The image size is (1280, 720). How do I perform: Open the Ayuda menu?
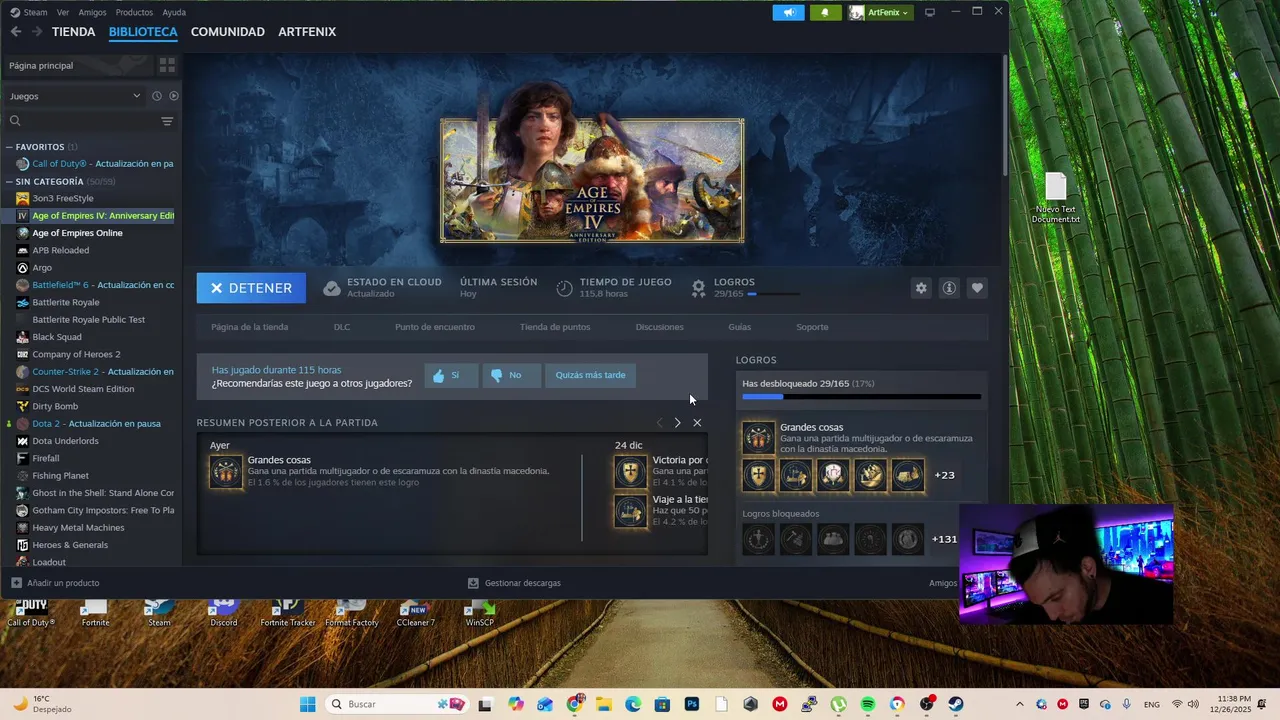coord(174,12)
